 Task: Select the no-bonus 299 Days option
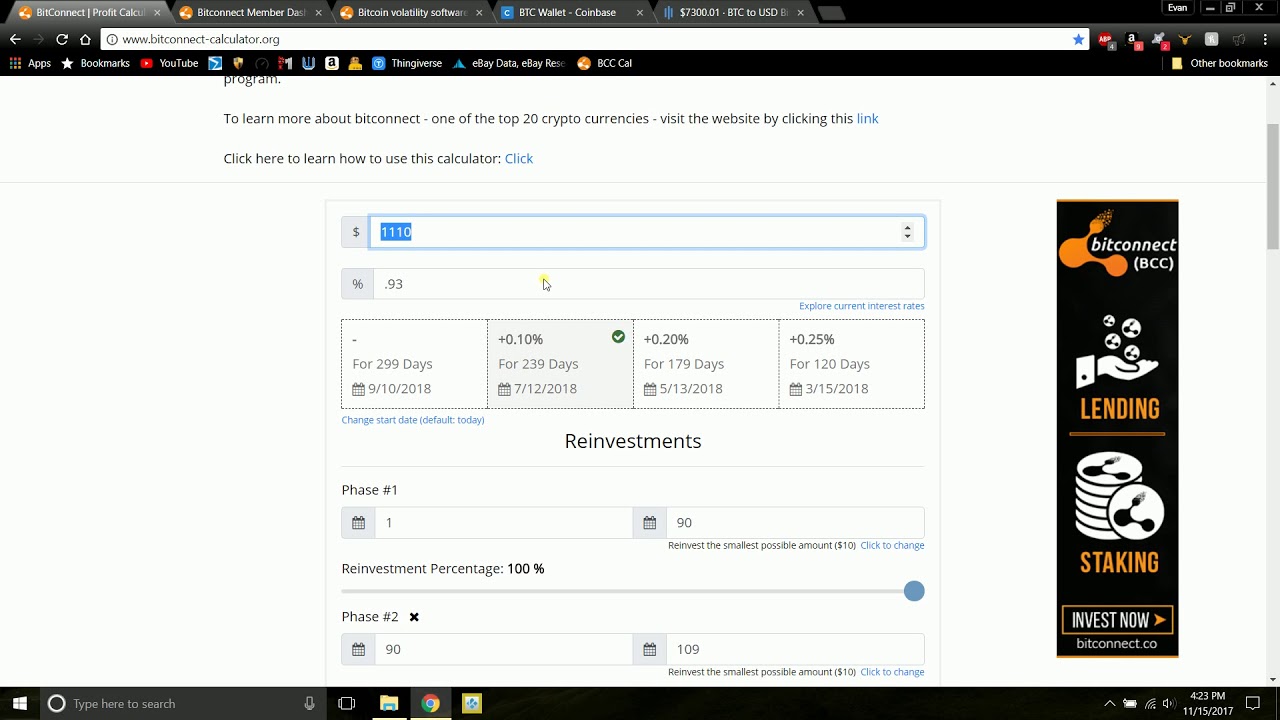point(414,364)
